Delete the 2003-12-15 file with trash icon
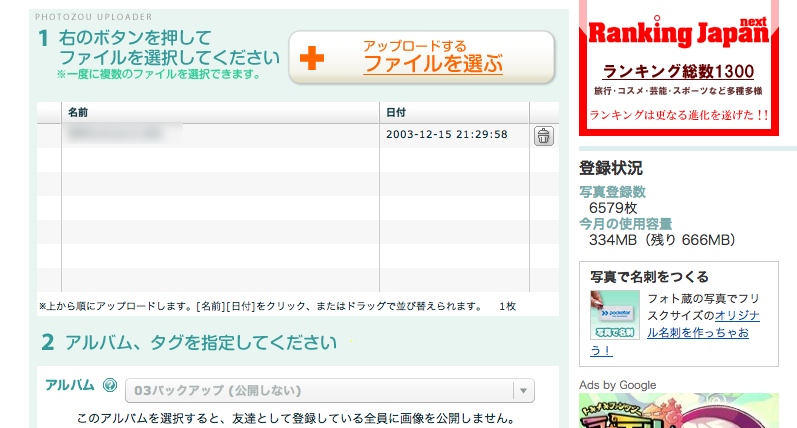 [x=543, y=136]
